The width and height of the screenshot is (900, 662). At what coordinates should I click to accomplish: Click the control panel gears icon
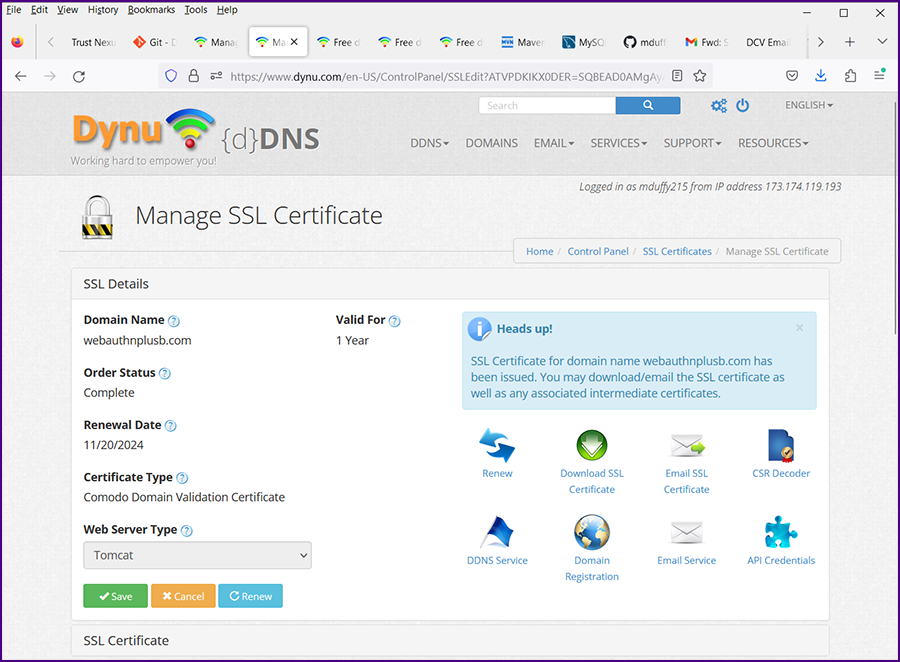point(719,106)
